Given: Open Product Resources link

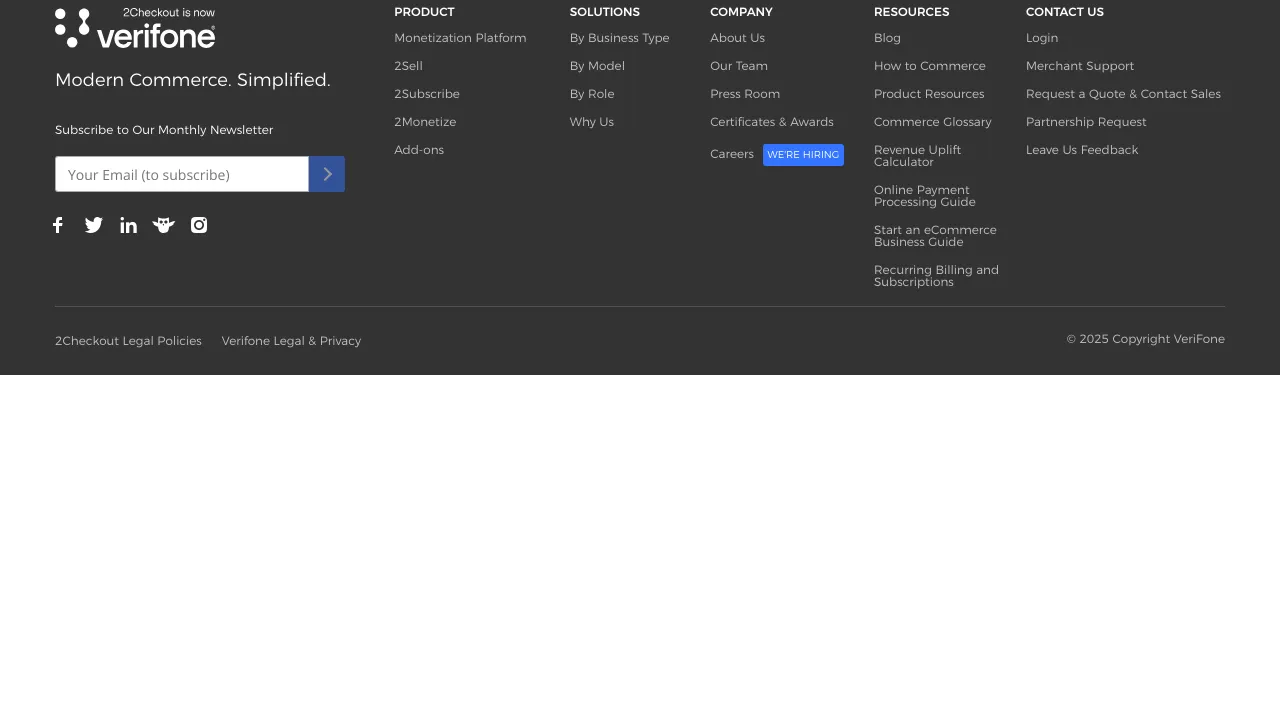Looking at the screenshot, I should (x=929, y=94).
